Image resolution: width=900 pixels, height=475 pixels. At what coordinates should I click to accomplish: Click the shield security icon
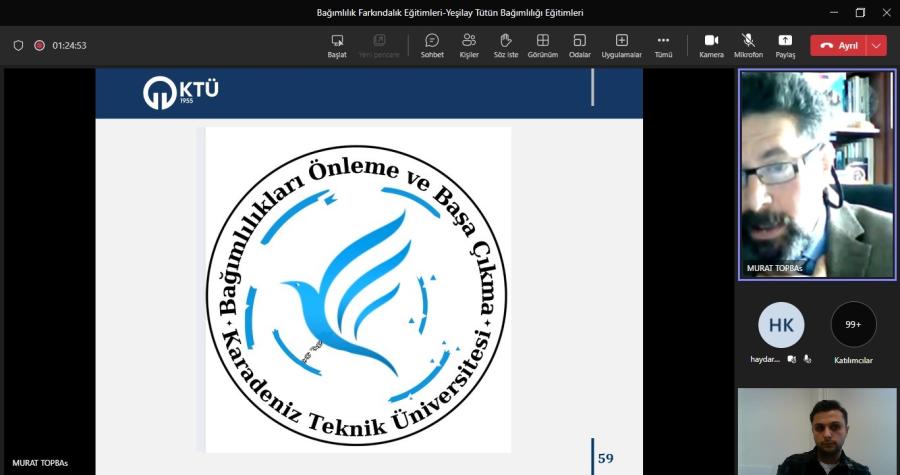18,45
